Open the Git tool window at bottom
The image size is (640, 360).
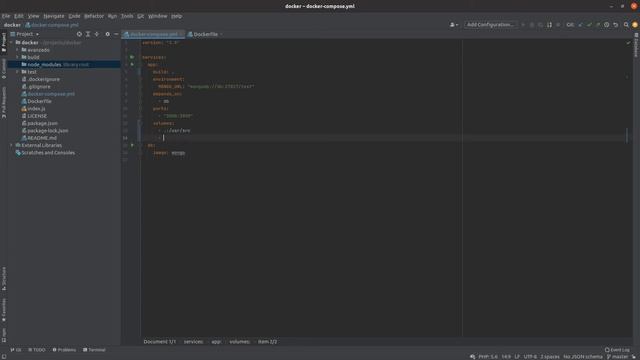point(16,350)
